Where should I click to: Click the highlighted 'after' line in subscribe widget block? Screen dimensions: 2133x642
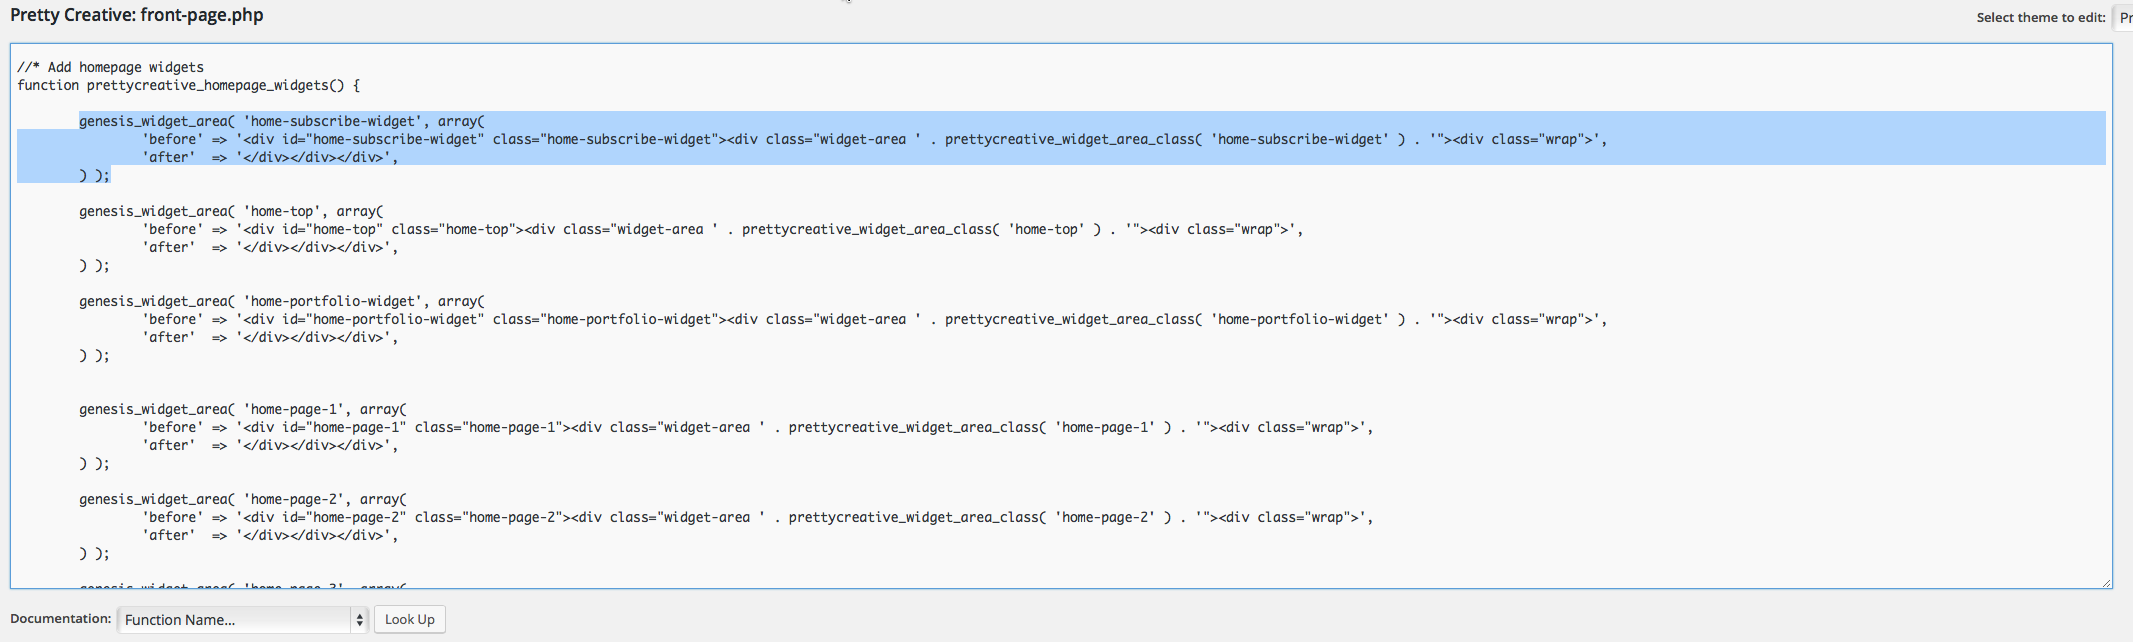[x=270, y=157]
